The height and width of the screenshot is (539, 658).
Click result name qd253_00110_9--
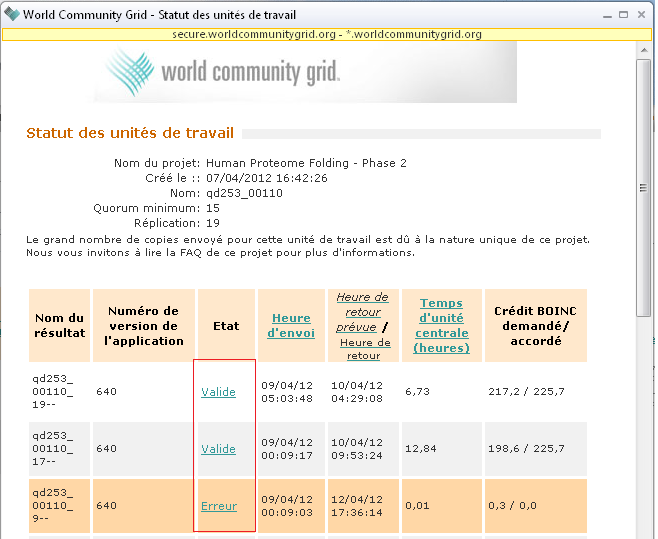[52, 505]
